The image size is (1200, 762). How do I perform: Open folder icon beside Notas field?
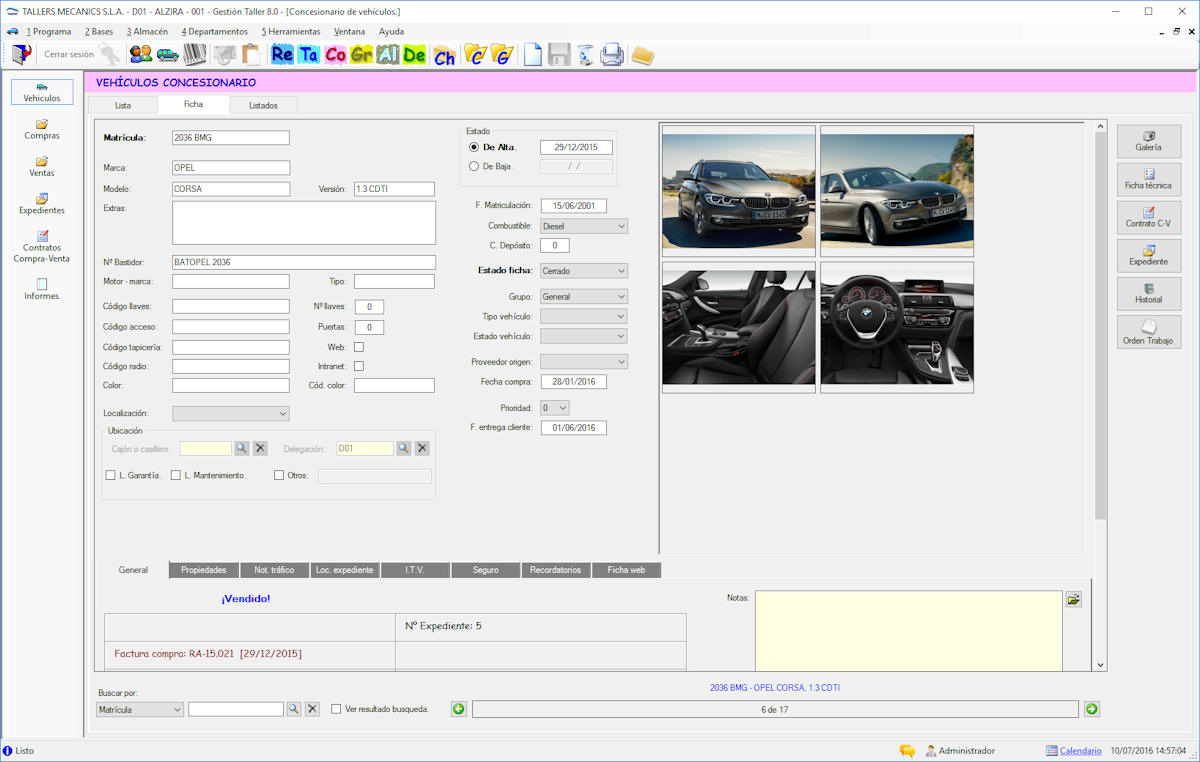click(x=1073, y=599)
